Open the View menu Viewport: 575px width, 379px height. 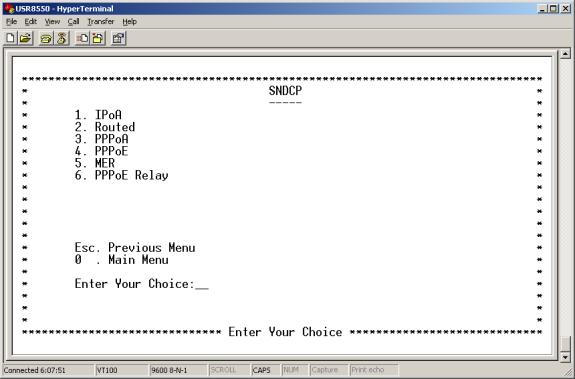[x=52, y=22]
